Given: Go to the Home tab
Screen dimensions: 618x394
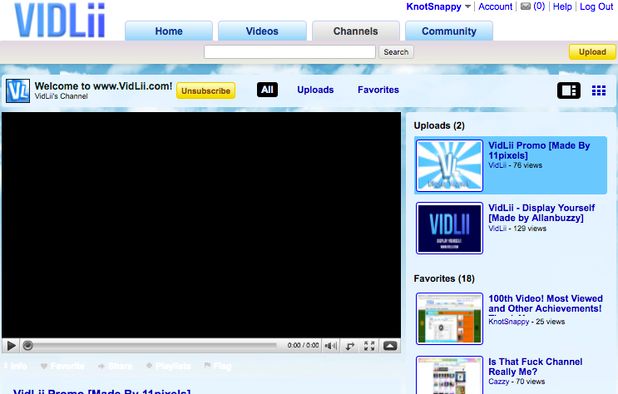Looking at the screenshot, I should 169,31.
